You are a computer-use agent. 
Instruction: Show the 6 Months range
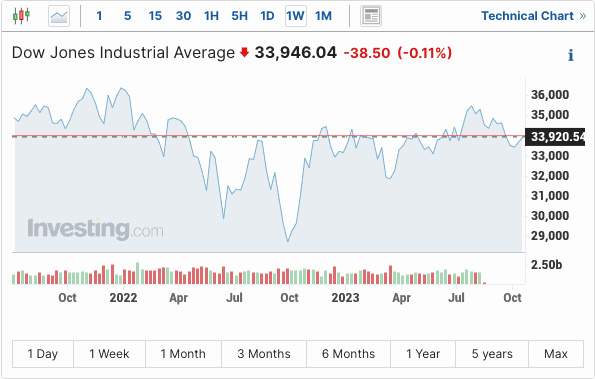tap(348, 354)
